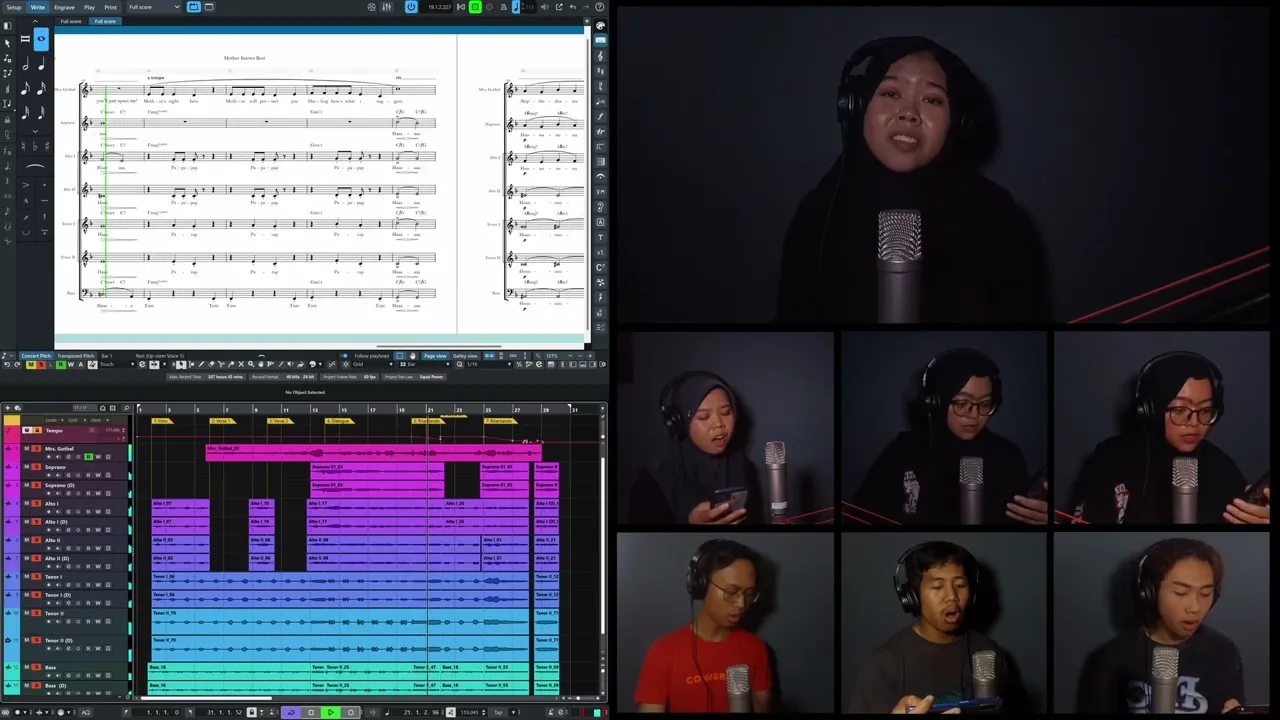Switch to Play mode
Screen dimensions: 1280x720
coord(89,7)
